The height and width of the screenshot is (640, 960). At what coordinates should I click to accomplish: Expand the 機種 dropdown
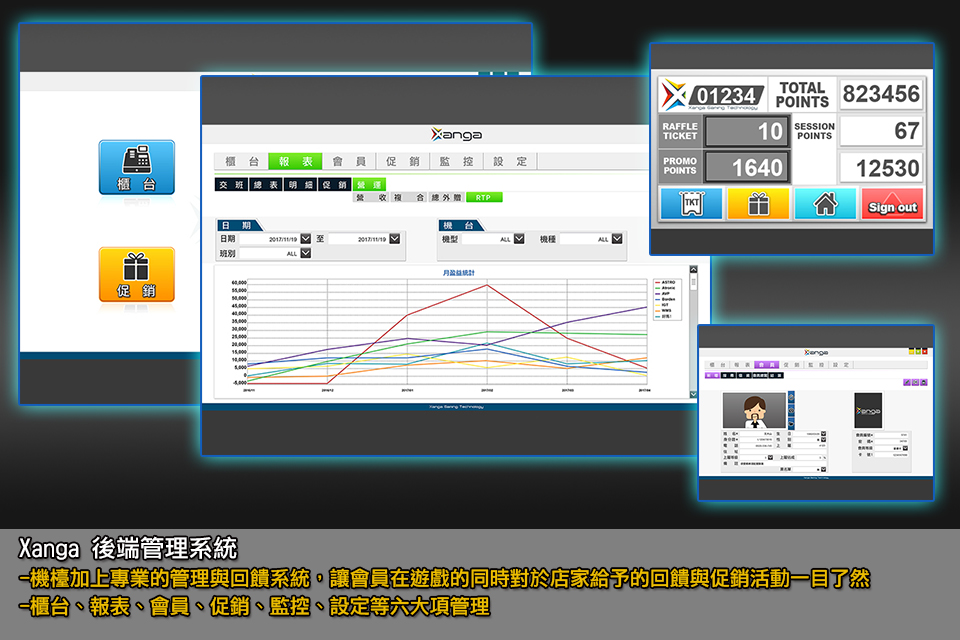(x=617, y=238)
